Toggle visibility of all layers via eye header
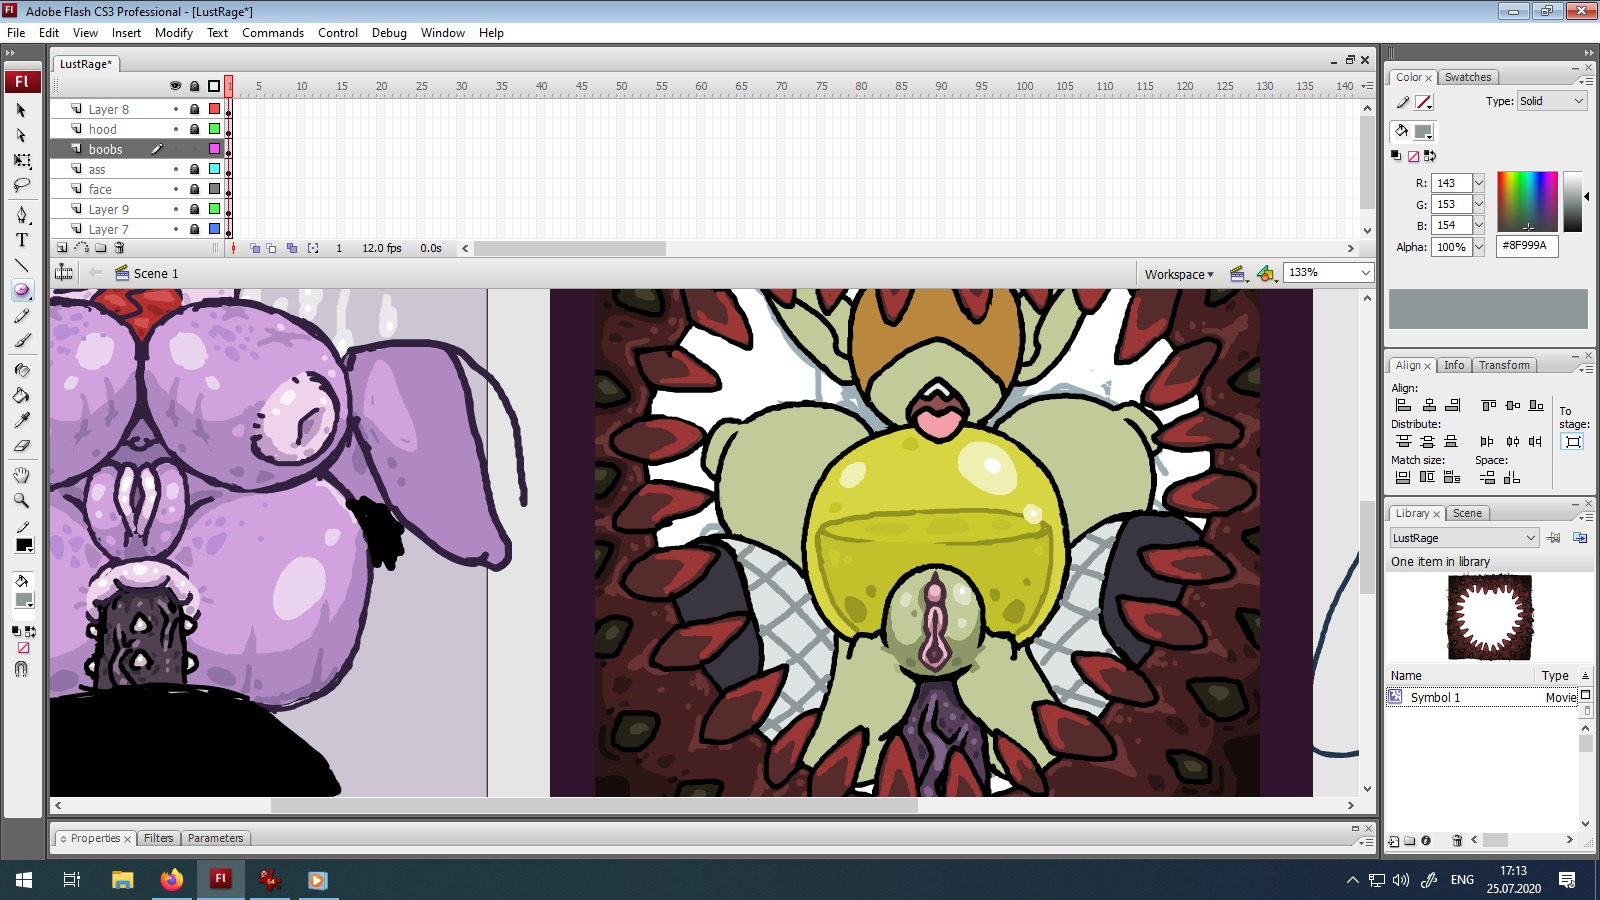The image size is (1600, 900). (x=175, y=86)
